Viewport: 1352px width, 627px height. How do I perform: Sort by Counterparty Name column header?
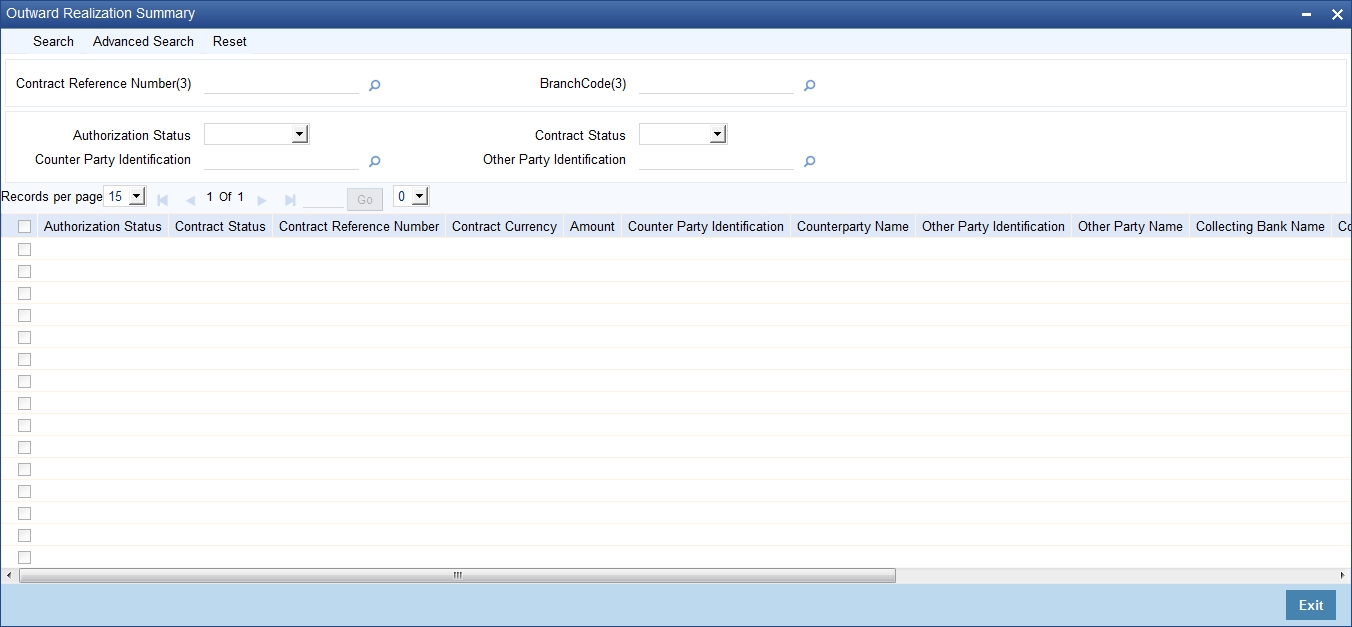click(853, 227)
